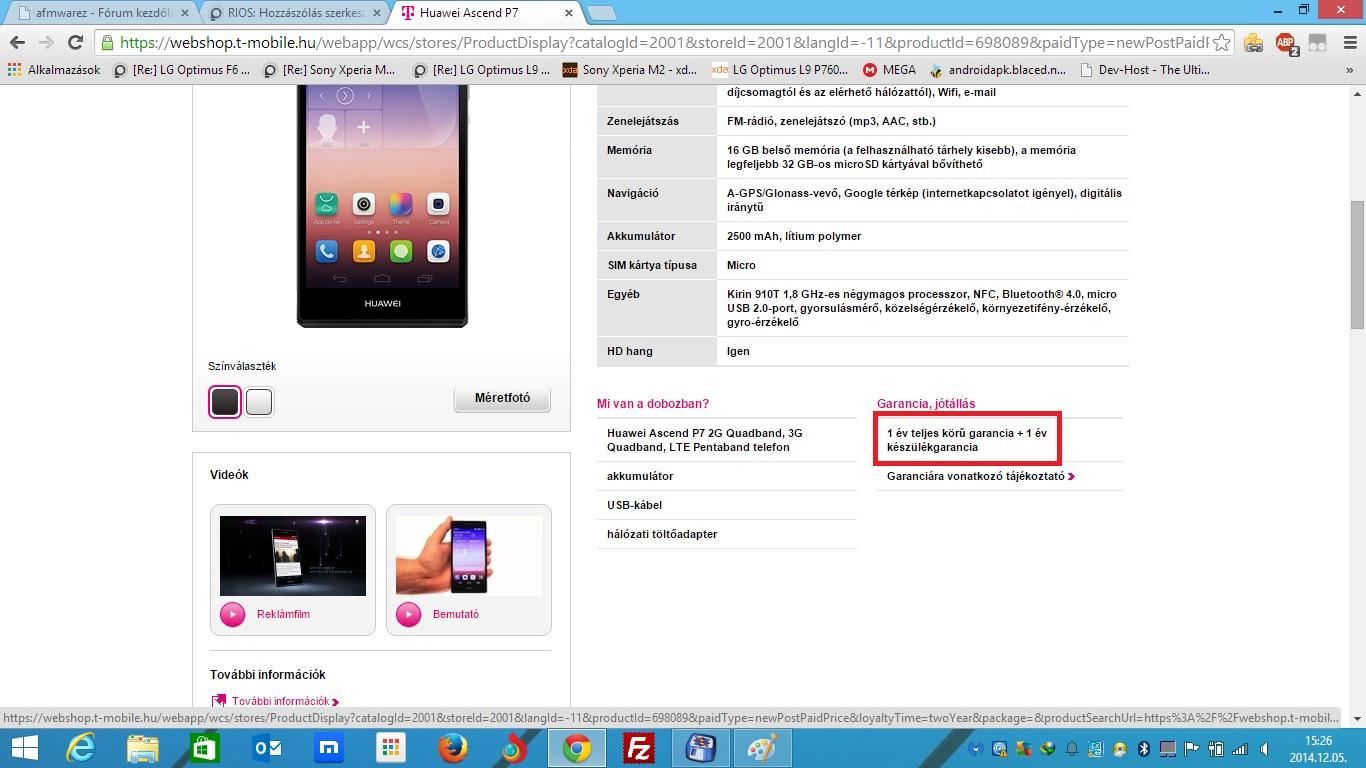Click the SSL padlock in address bar
This screenshot has width=1366, height=768.
[x=108, y=43]
